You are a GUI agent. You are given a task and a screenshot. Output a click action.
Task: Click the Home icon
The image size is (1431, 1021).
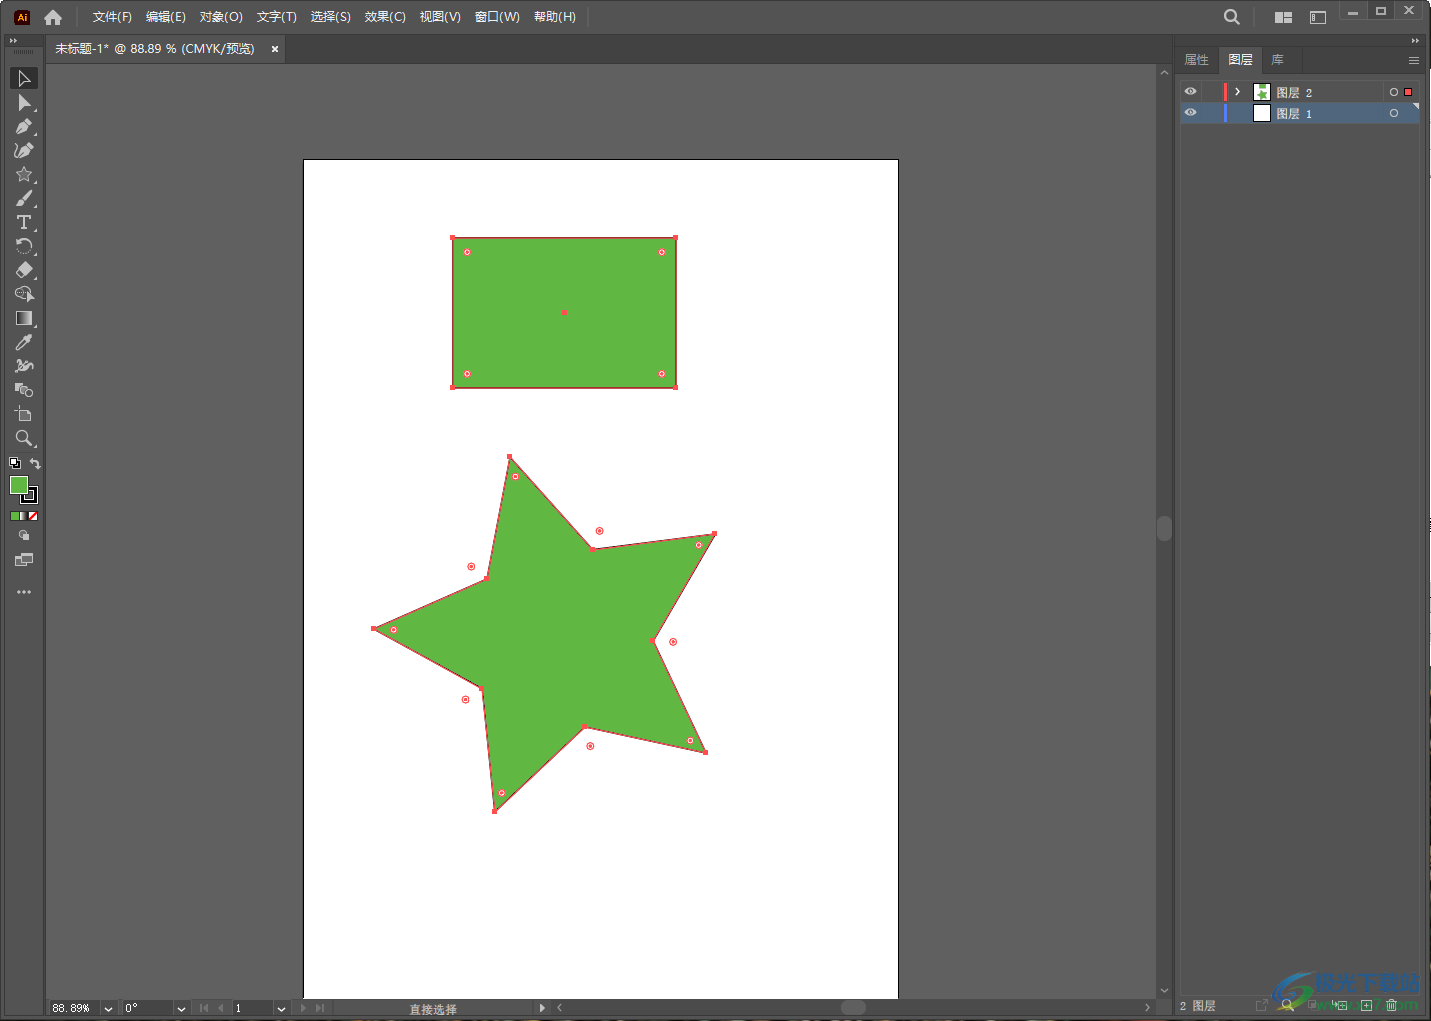pos(53,17)
